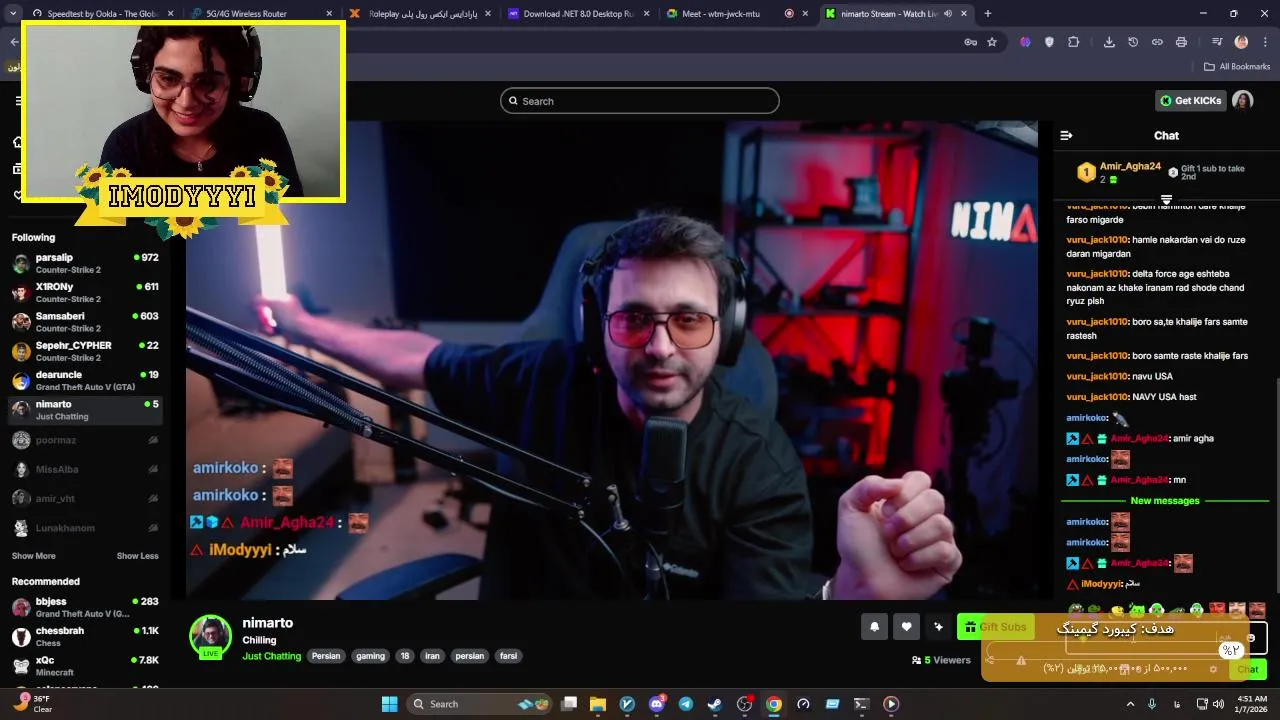Viewport: 1280px width, 720px height.
Task: Click the history clock toolbar icon
Action: [x=1133, y=42]
